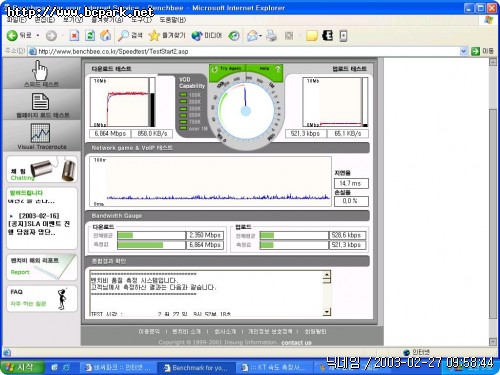Click the contact us link in footer

296,342
